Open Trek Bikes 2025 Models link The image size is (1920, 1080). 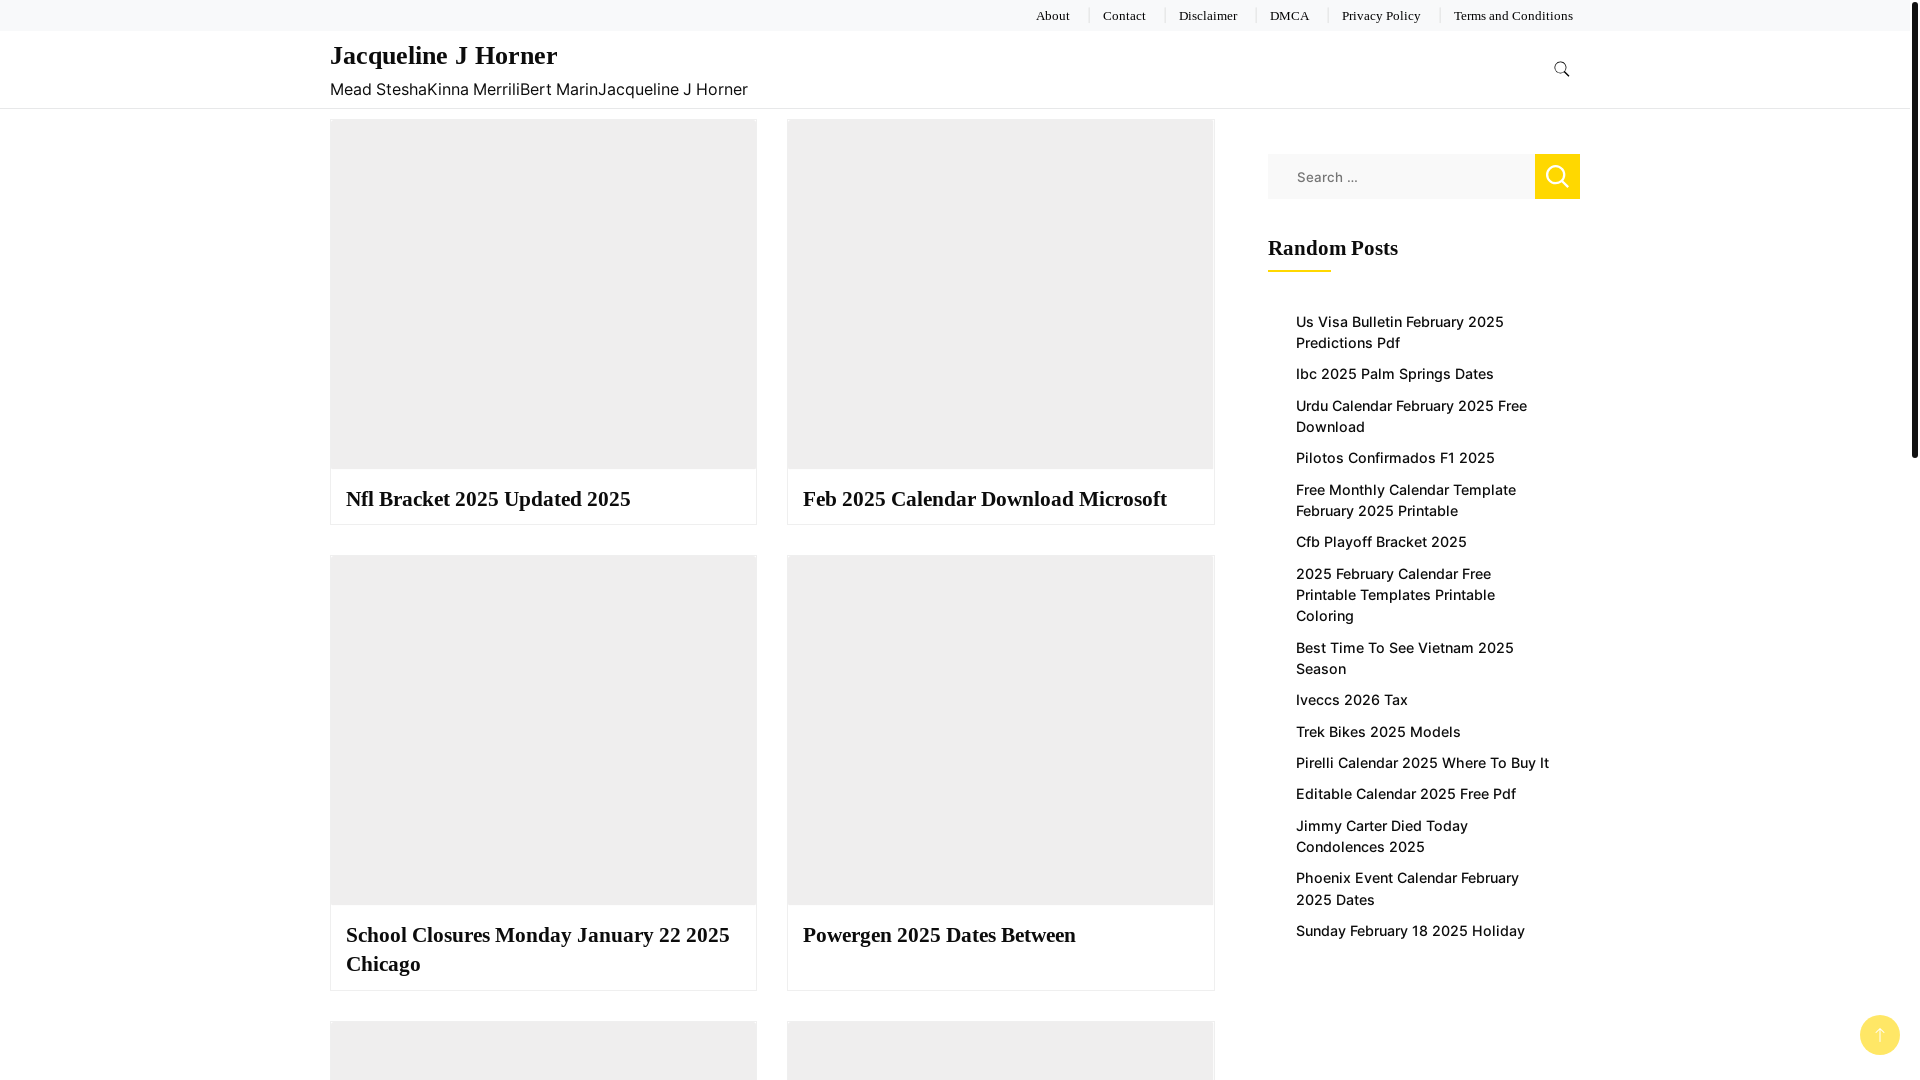point(1378,732)
